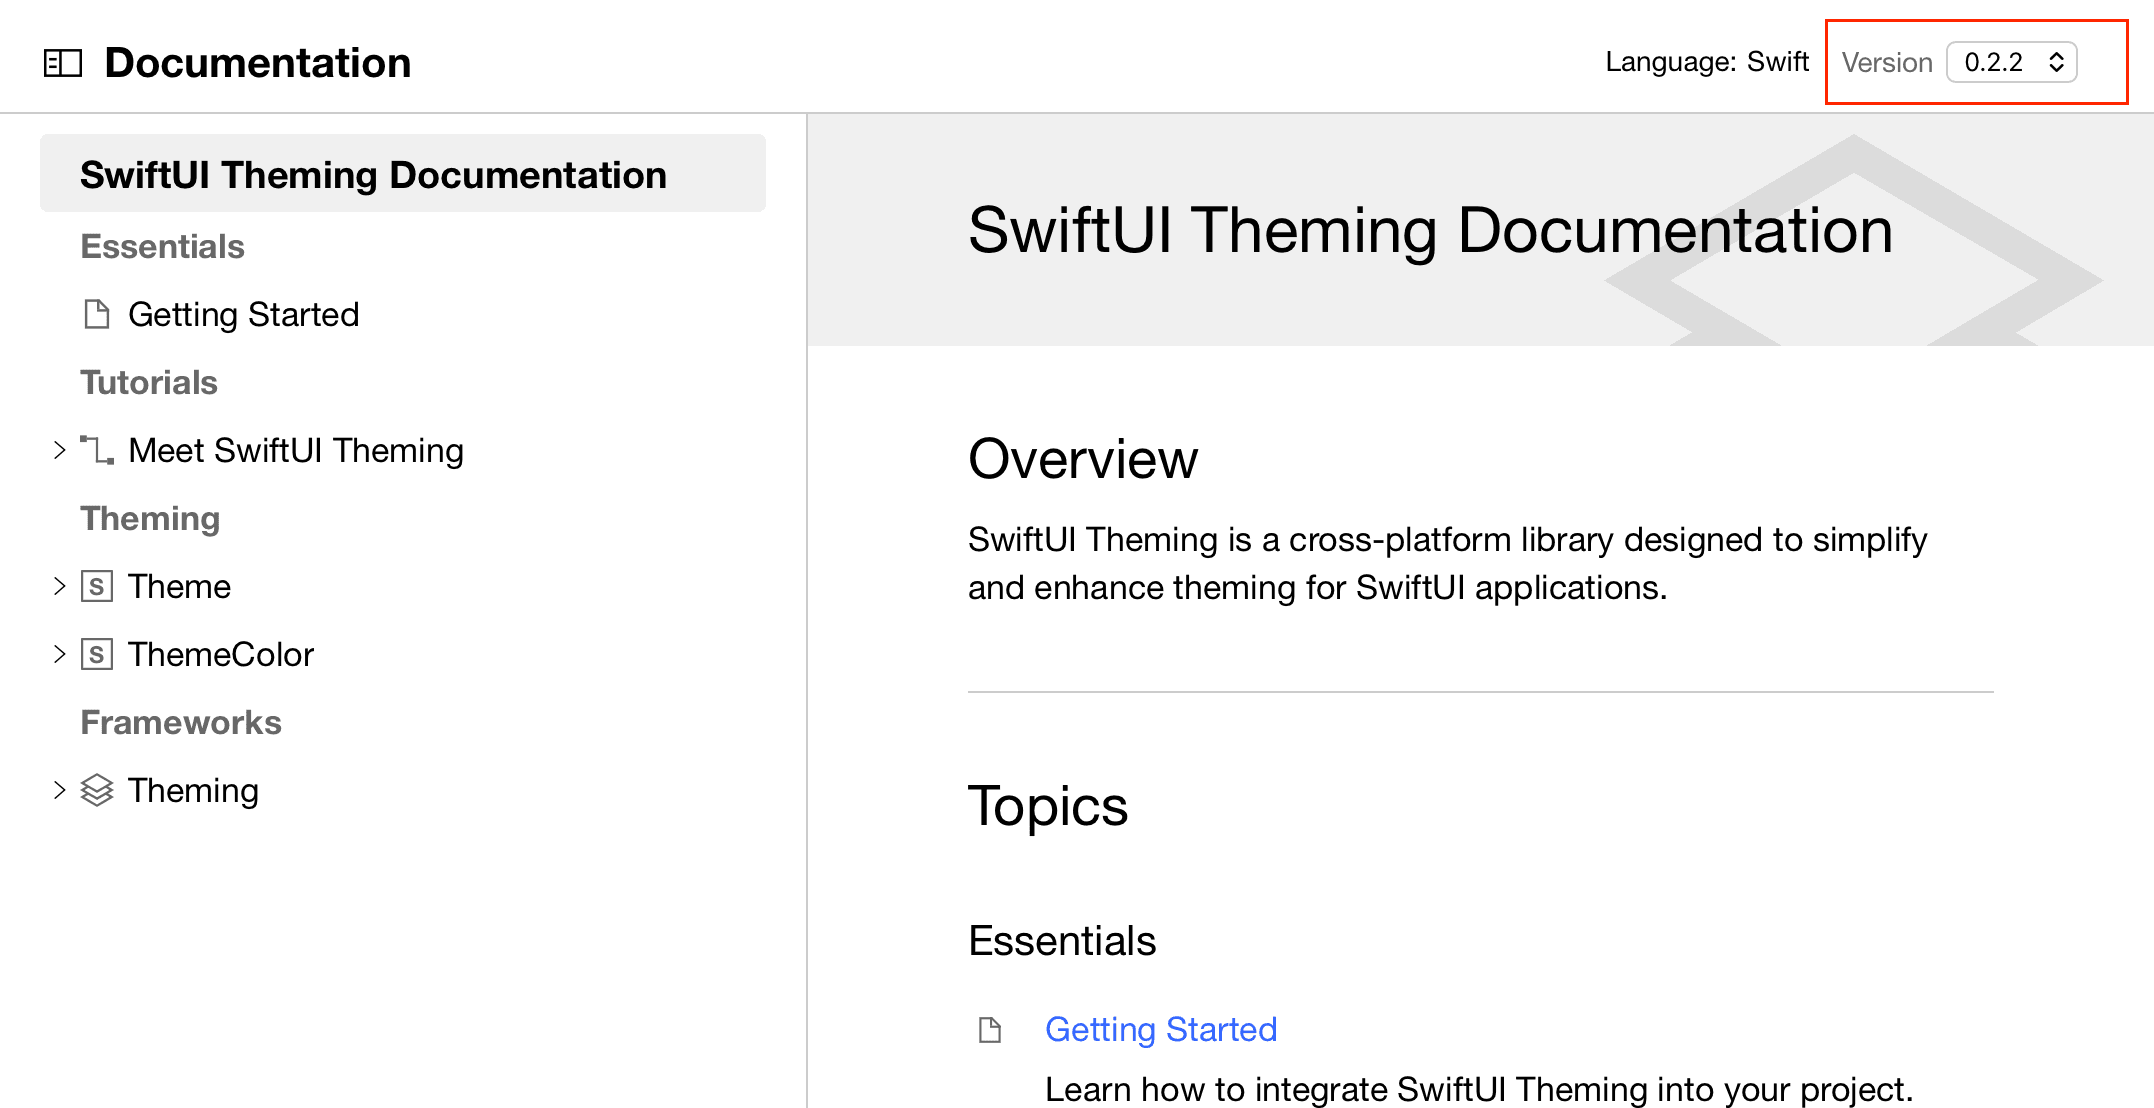Image resolution: width=2154 pixels, height=1108 pixels.
Task: Click the article icon beside Getting Started link
Action: coord(990,1029)
